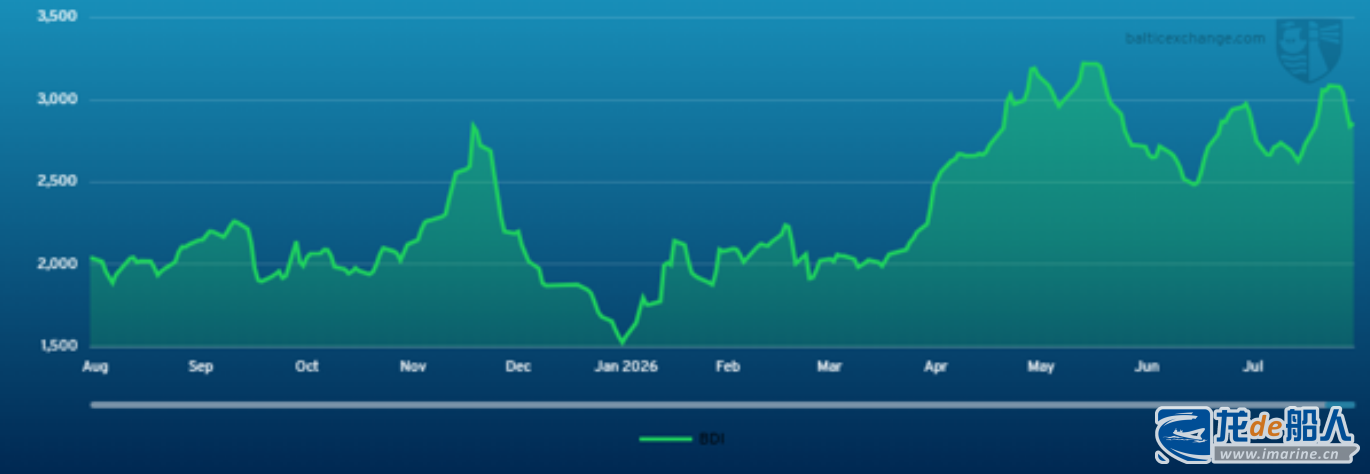Click the Jul label on the x-axis
The width and height of the screenshot is (1370, 474).
pyautogui.click(x=1251, y=367)
